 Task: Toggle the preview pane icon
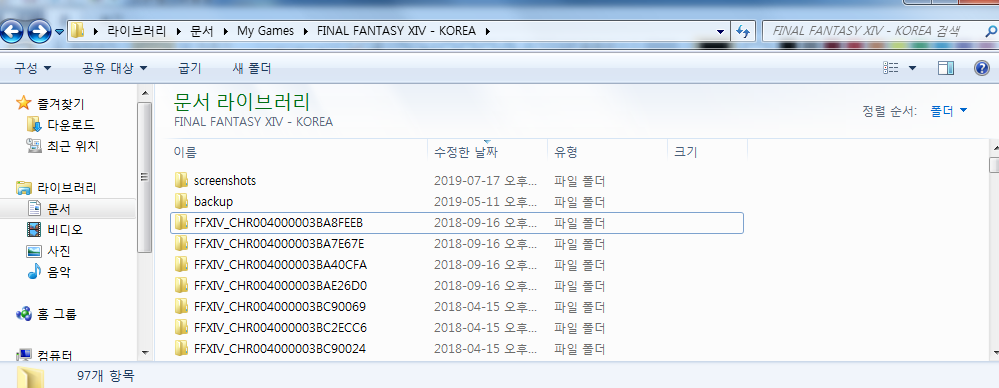pos(947,68)
